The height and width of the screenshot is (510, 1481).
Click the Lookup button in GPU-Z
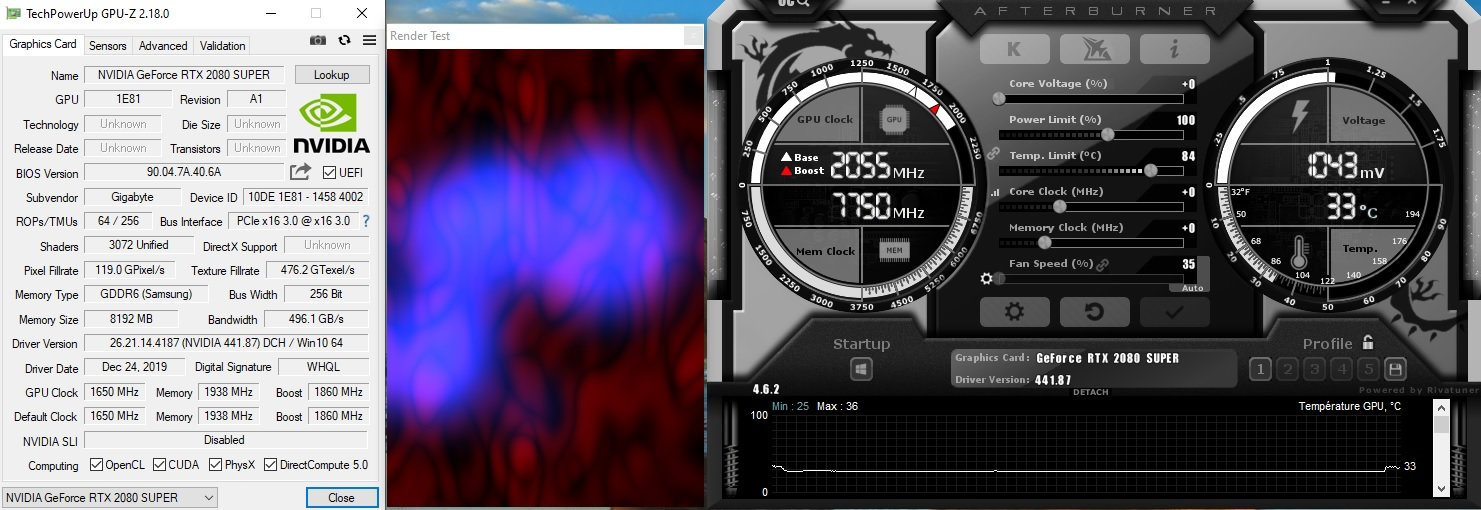pyautogui.click(x=331, y=75)
